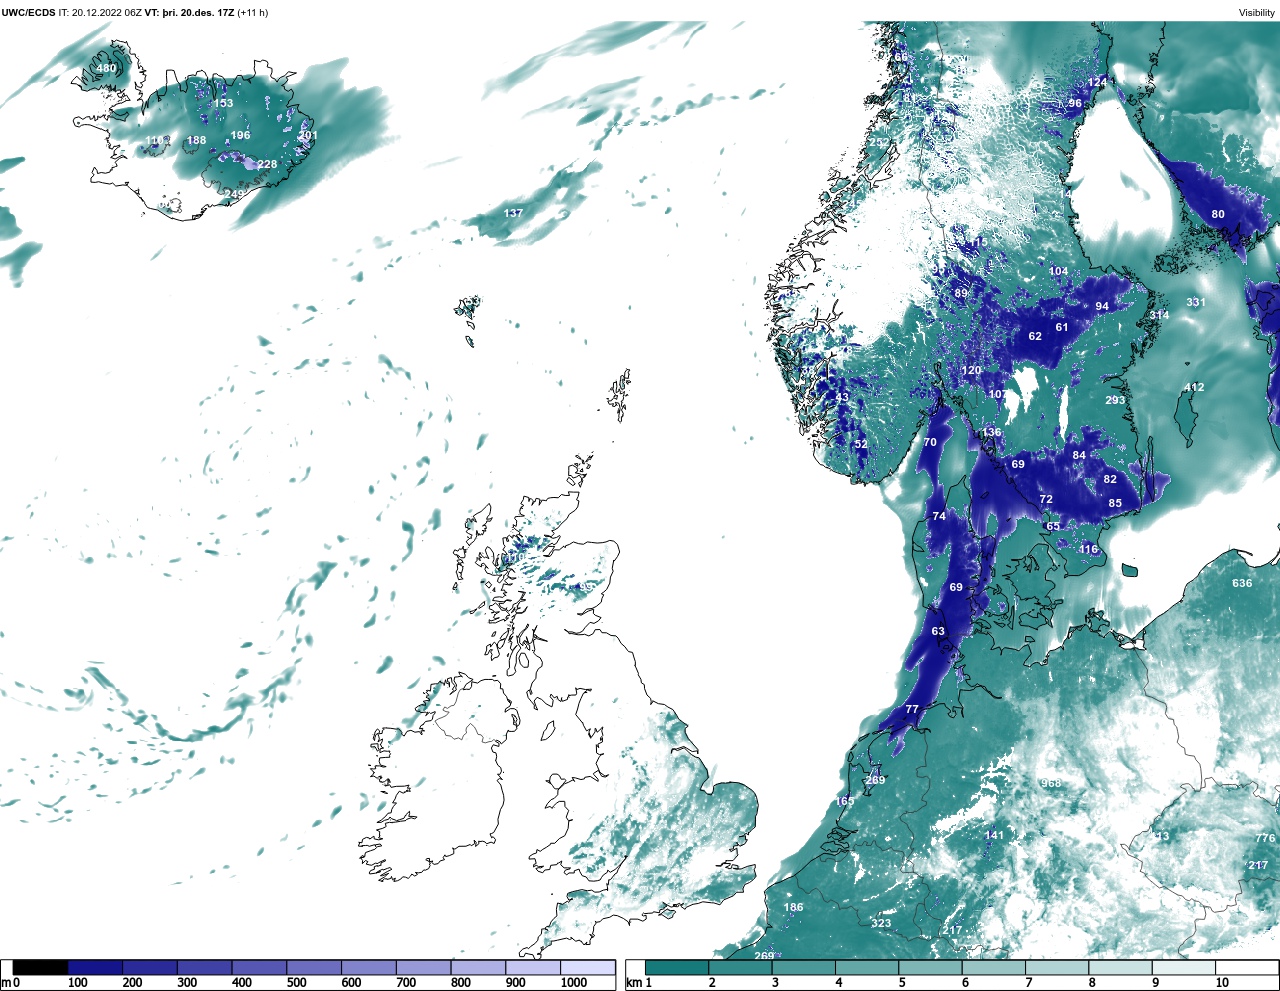This screenshot has width=1280, height=991.
Task: Select the black 0–100 m legend swatch
Action: 40,967
